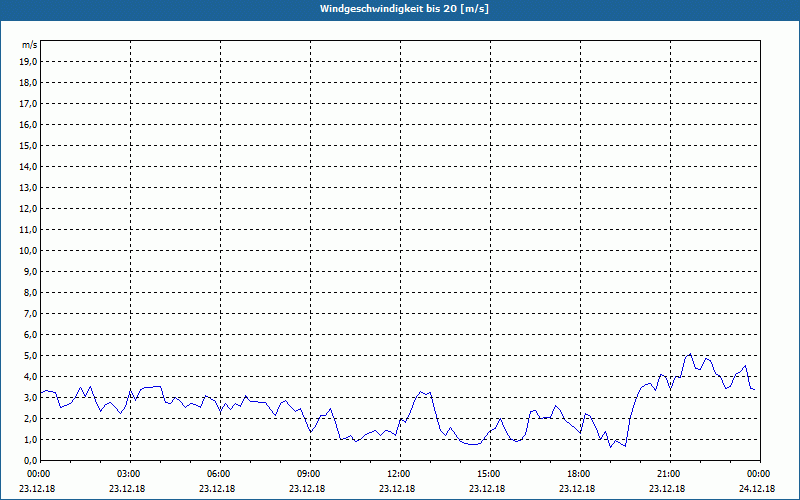The image size is (800, 500).
Task: Click the chart title 'Windgeschwindigkeit bis 20 [m/s]'
Action: click(x=404, y=9)
